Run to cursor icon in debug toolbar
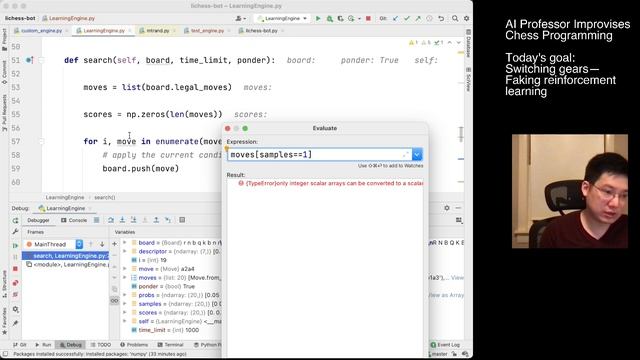The image size is (640, 360). tap(168, 220)
